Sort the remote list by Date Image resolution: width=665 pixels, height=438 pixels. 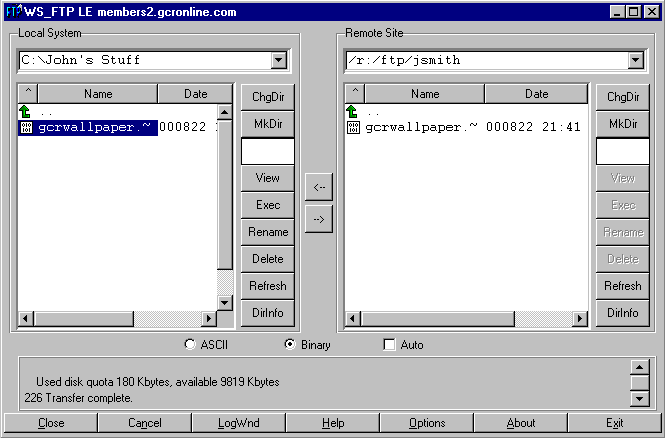536,93
